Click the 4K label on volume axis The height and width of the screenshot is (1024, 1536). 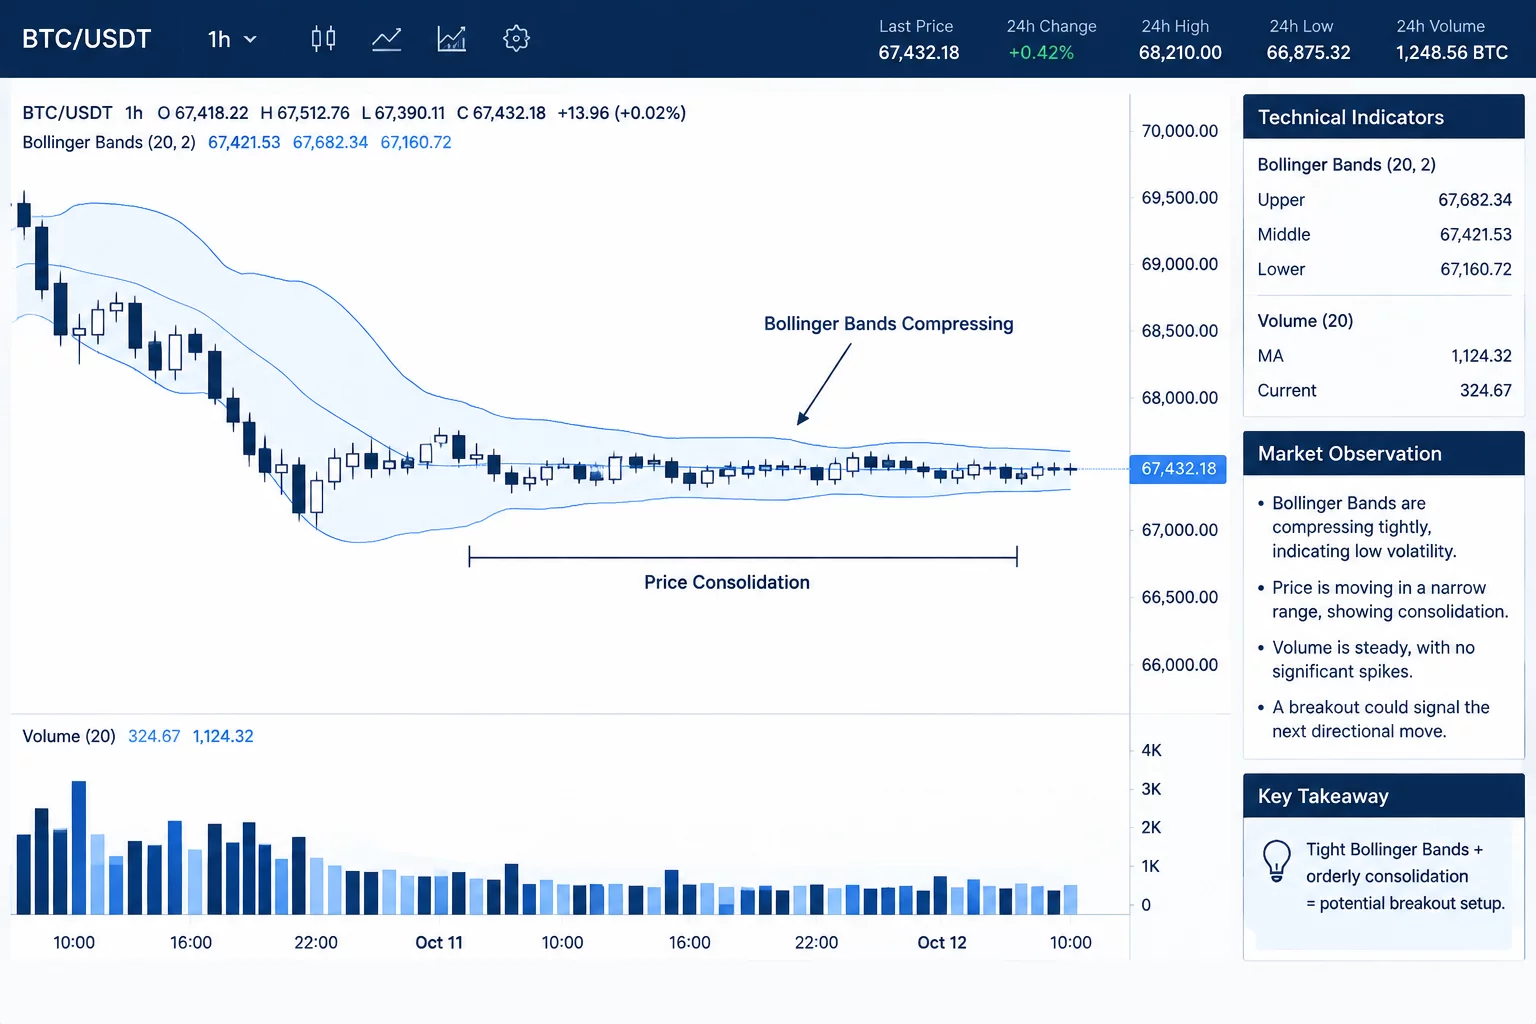(1151, 750)
